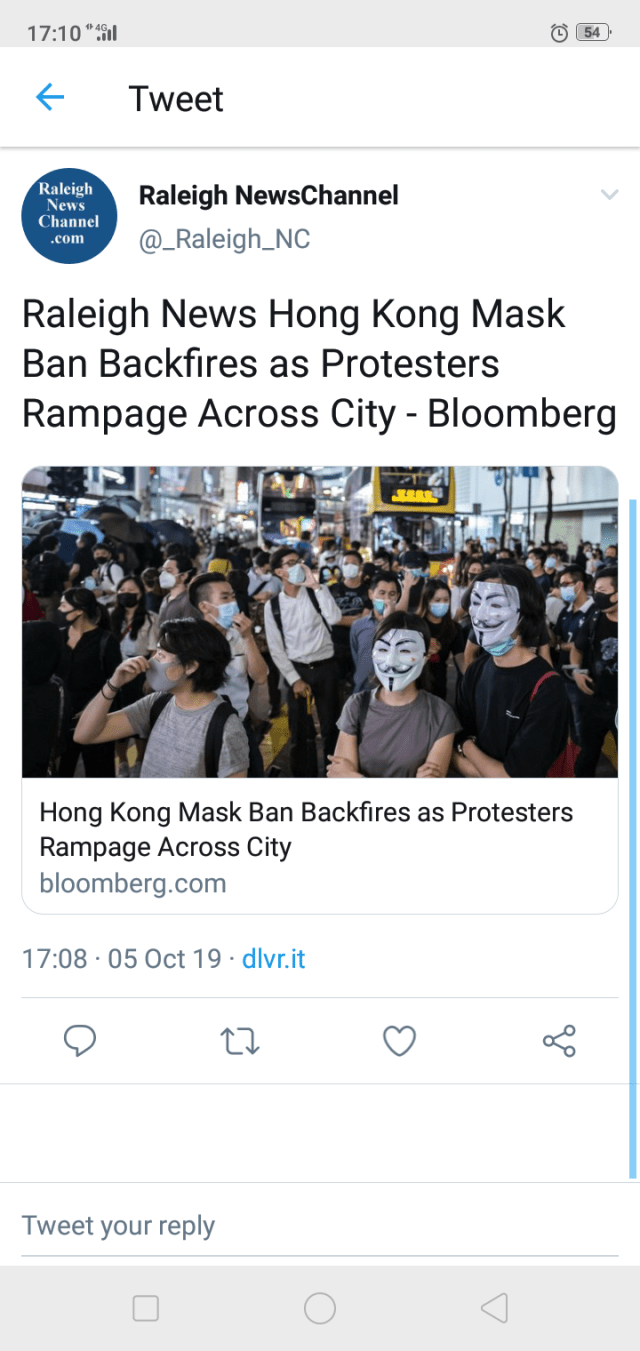Like the tweet with the heart icon
640x1351 pixels.
(399, 1041)
